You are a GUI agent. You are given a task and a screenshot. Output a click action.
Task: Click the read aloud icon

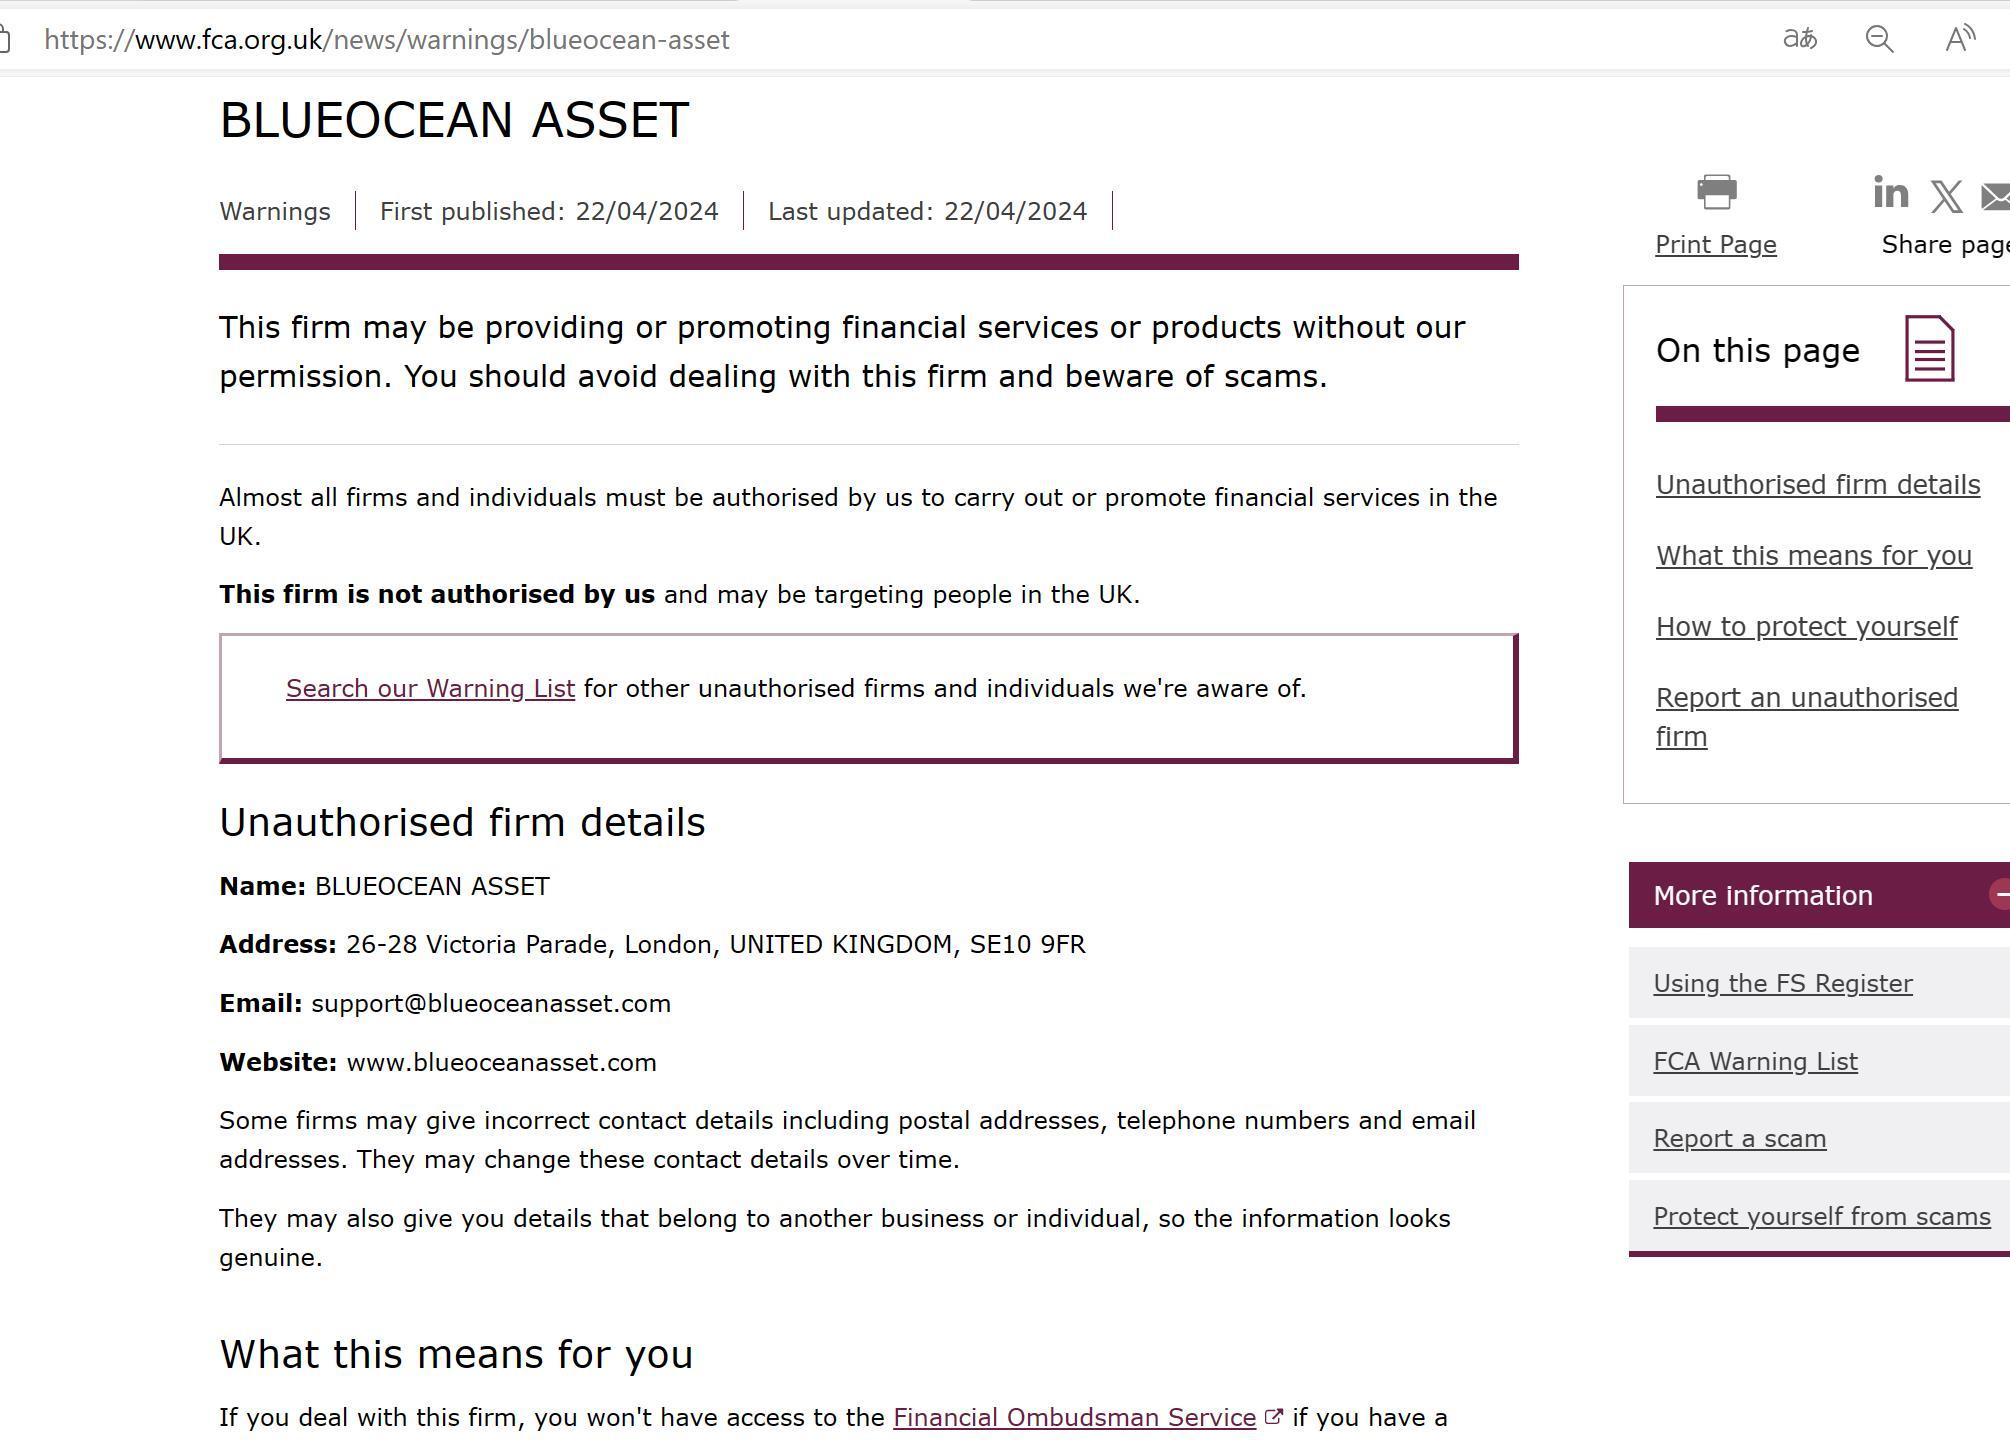(x=1960, y=39)
